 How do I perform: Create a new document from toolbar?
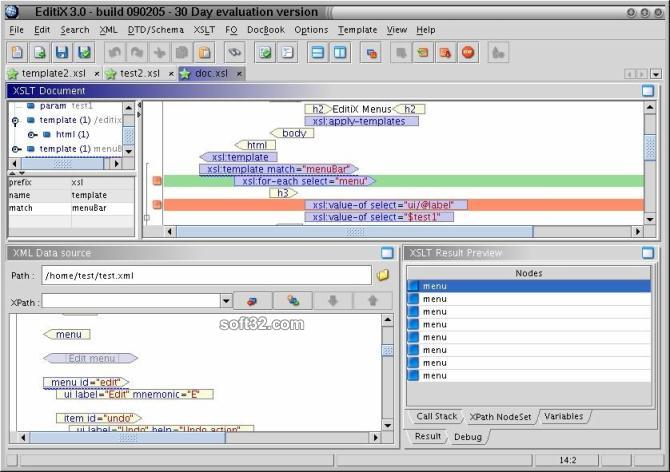pyautogui.click(x=18, y=53)
